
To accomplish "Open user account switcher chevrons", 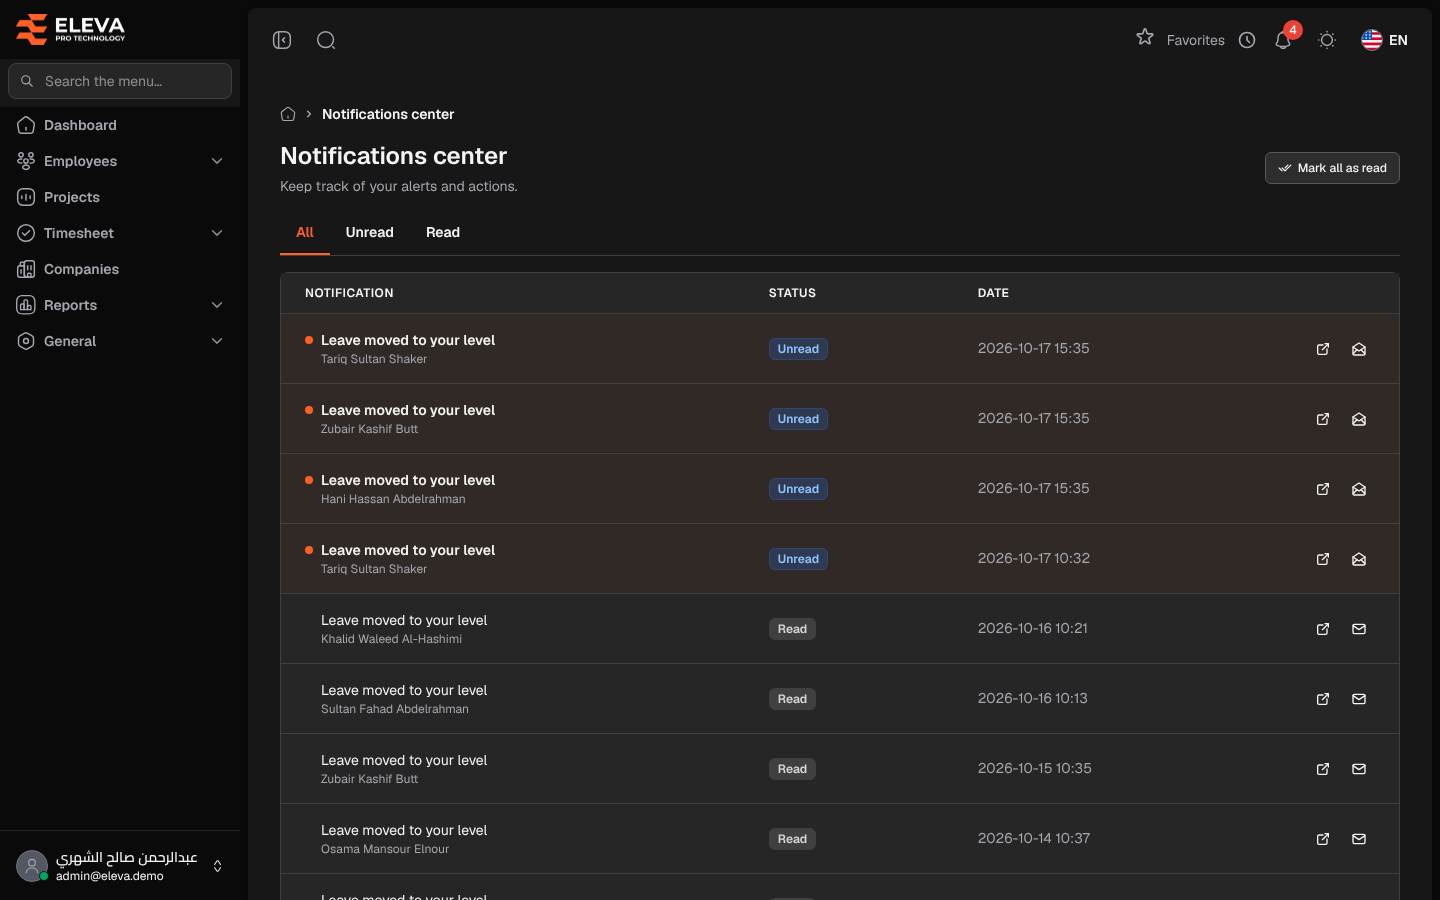I will 217,866.
